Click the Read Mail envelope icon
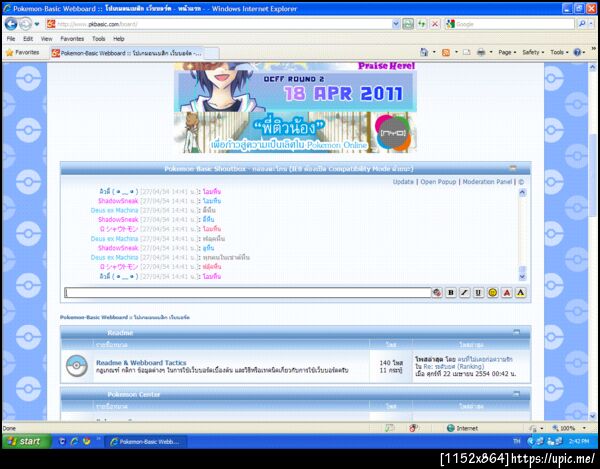 tap(466, 52)
